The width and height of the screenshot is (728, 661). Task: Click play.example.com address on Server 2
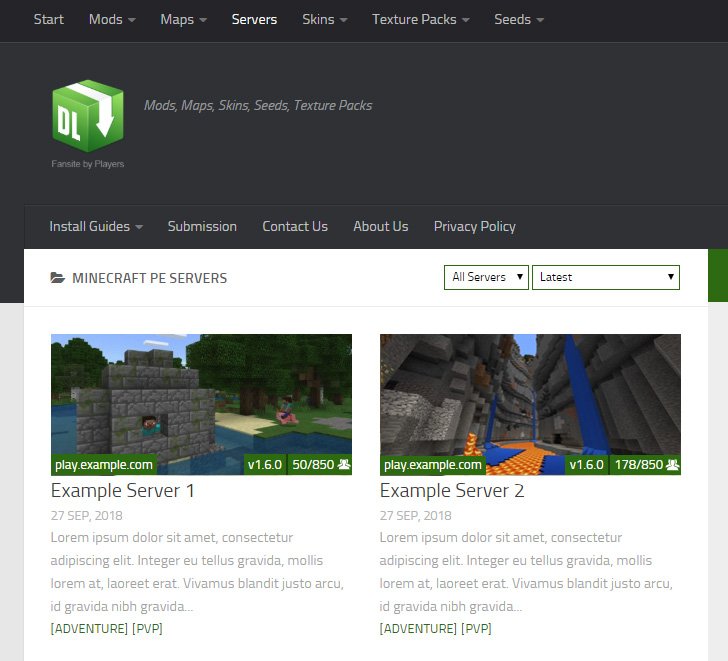point(433,465)
